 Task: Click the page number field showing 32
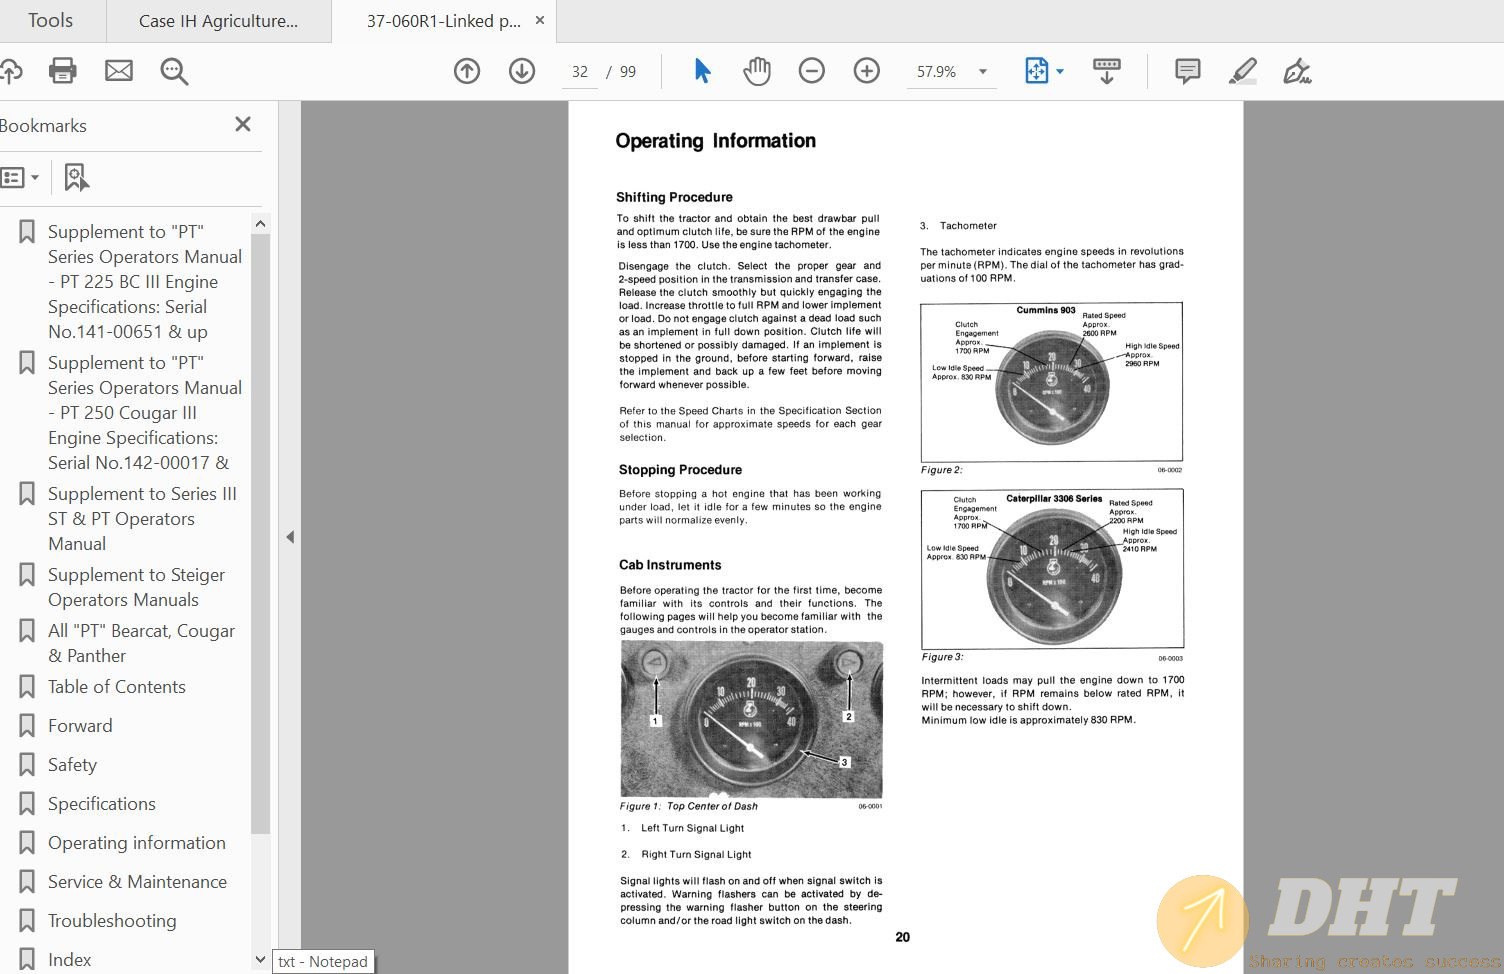[x=580, y=72]
